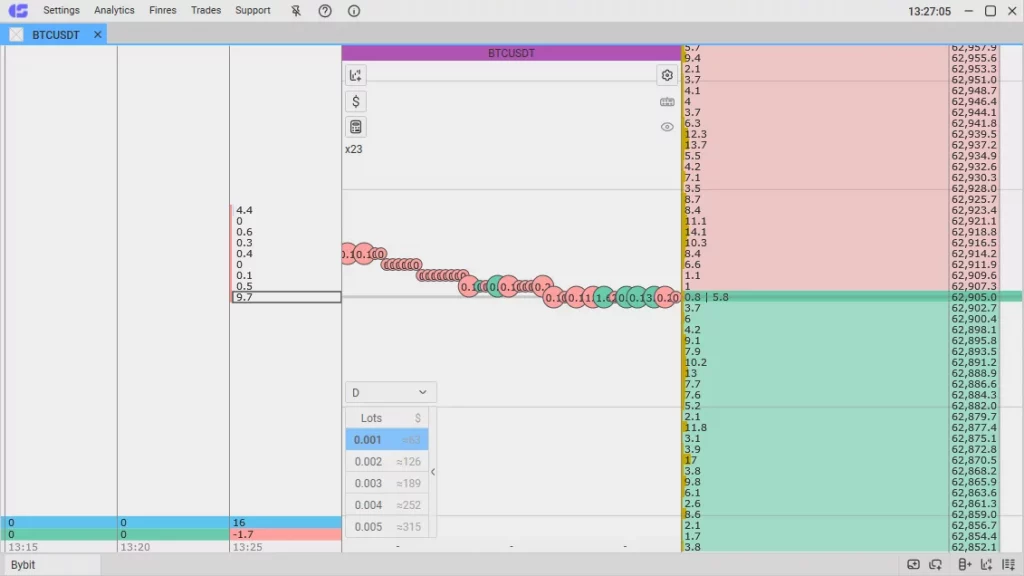Viewport: 1024px width, 576px height.
Task: Open DOM settings via the gear icon
Action: (x=667, y=74)
